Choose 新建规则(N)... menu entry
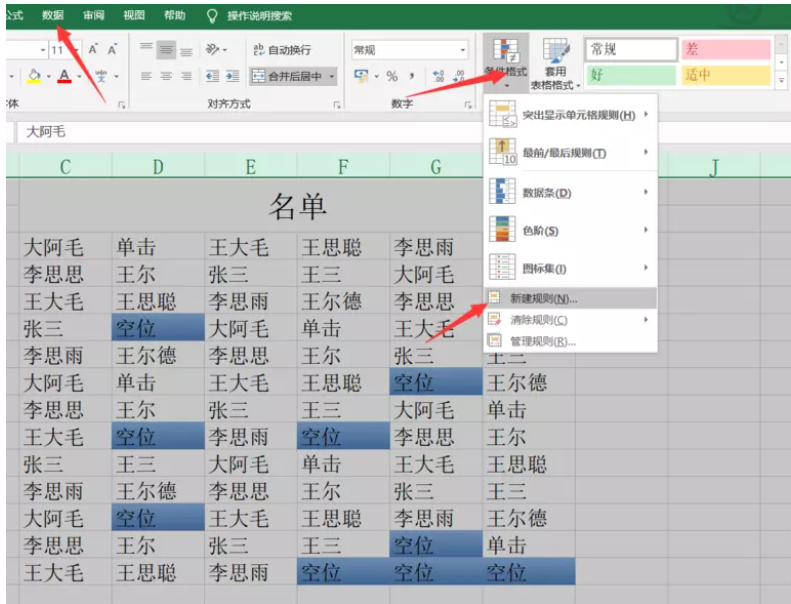 click(570, 298)
